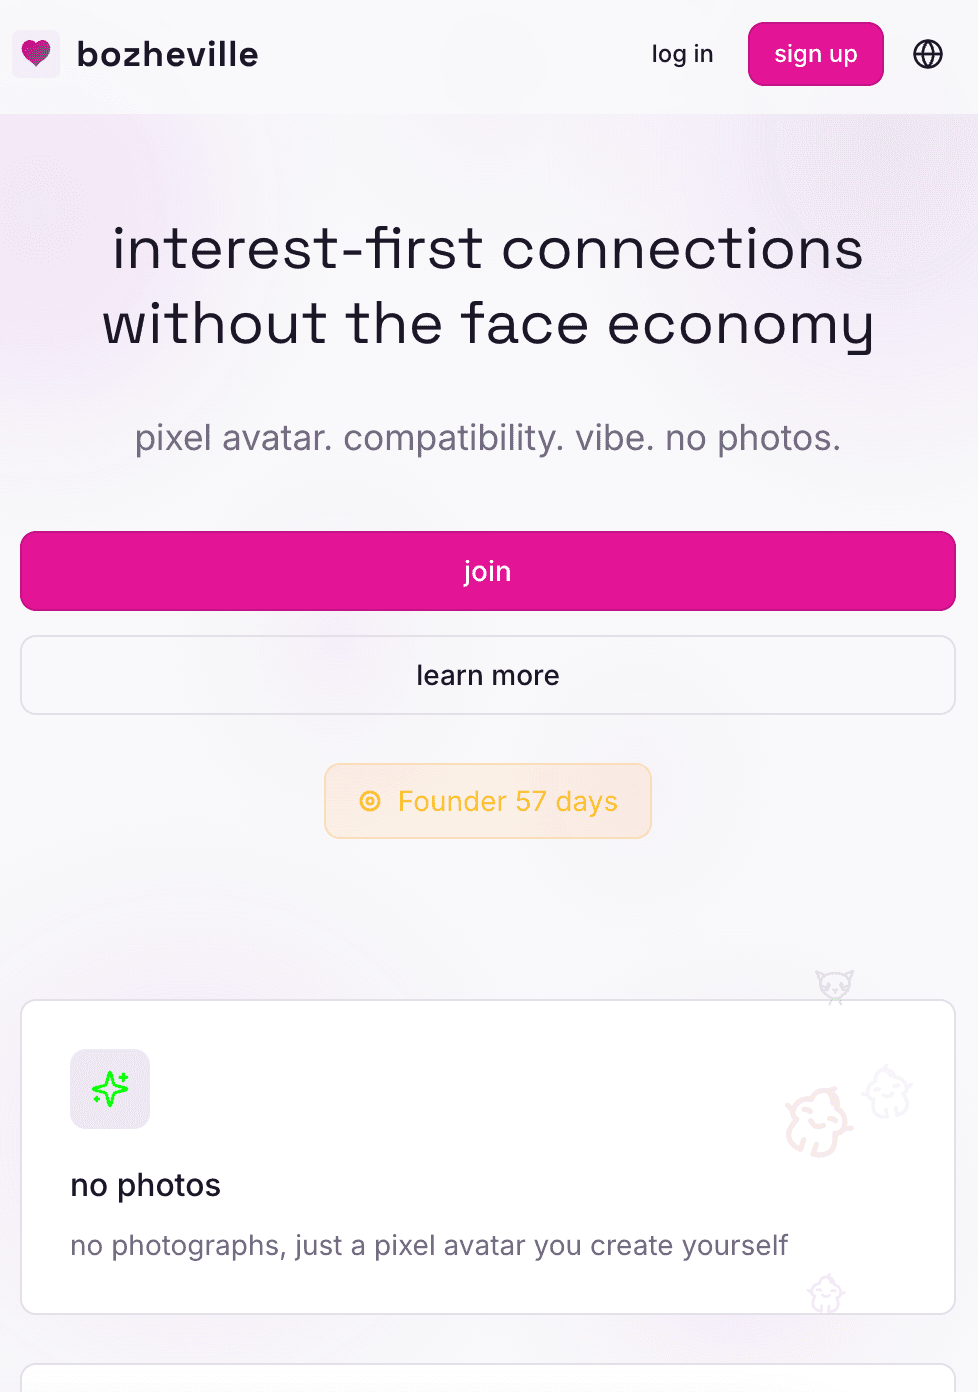
Task: Click the green sparkle icon on the card
Action: (x=110, y=1089)
